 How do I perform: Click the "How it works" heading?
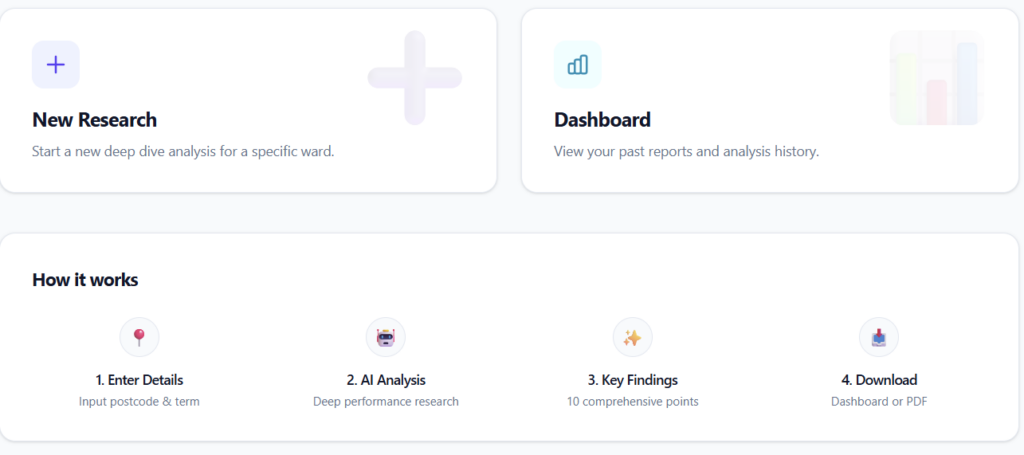[x=85, y=280]
